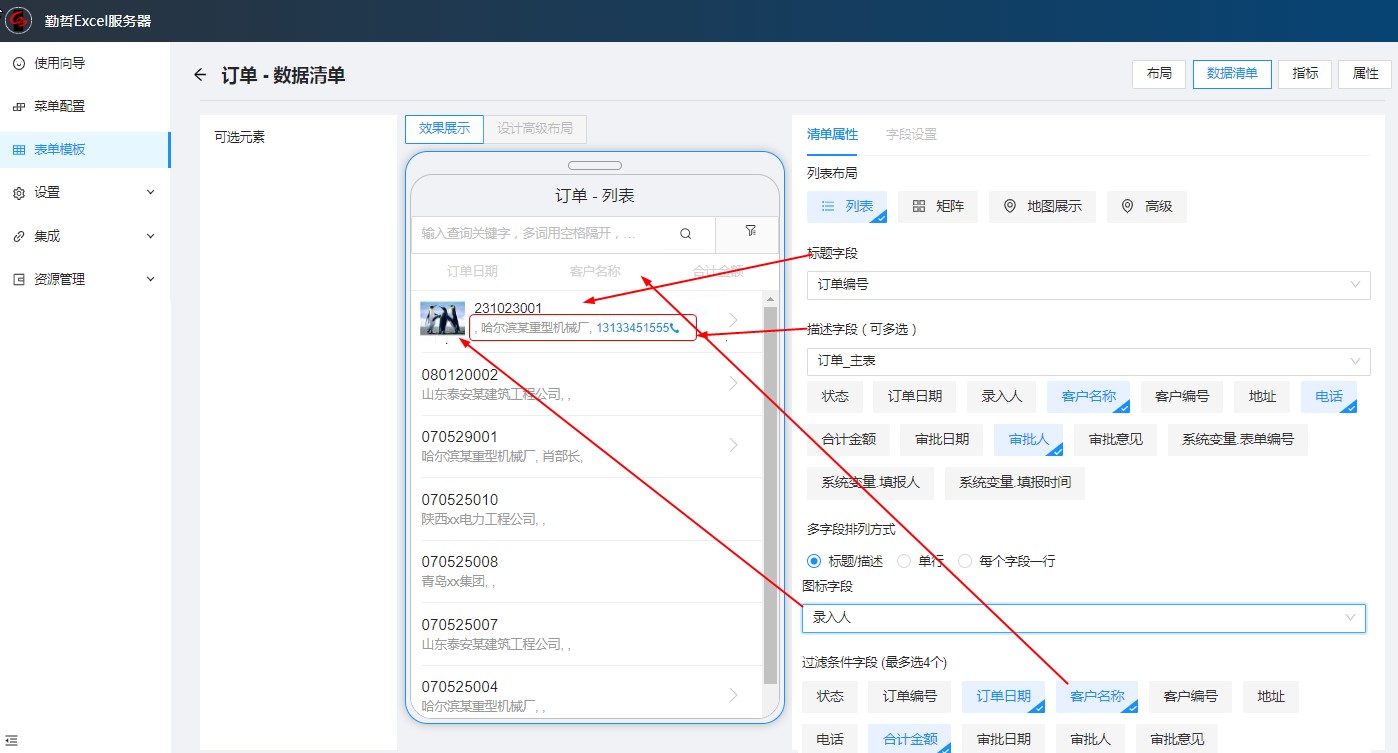
Task: Open the 标题字段 dropdown showing 订单编号
Action: coord(1088,284)
